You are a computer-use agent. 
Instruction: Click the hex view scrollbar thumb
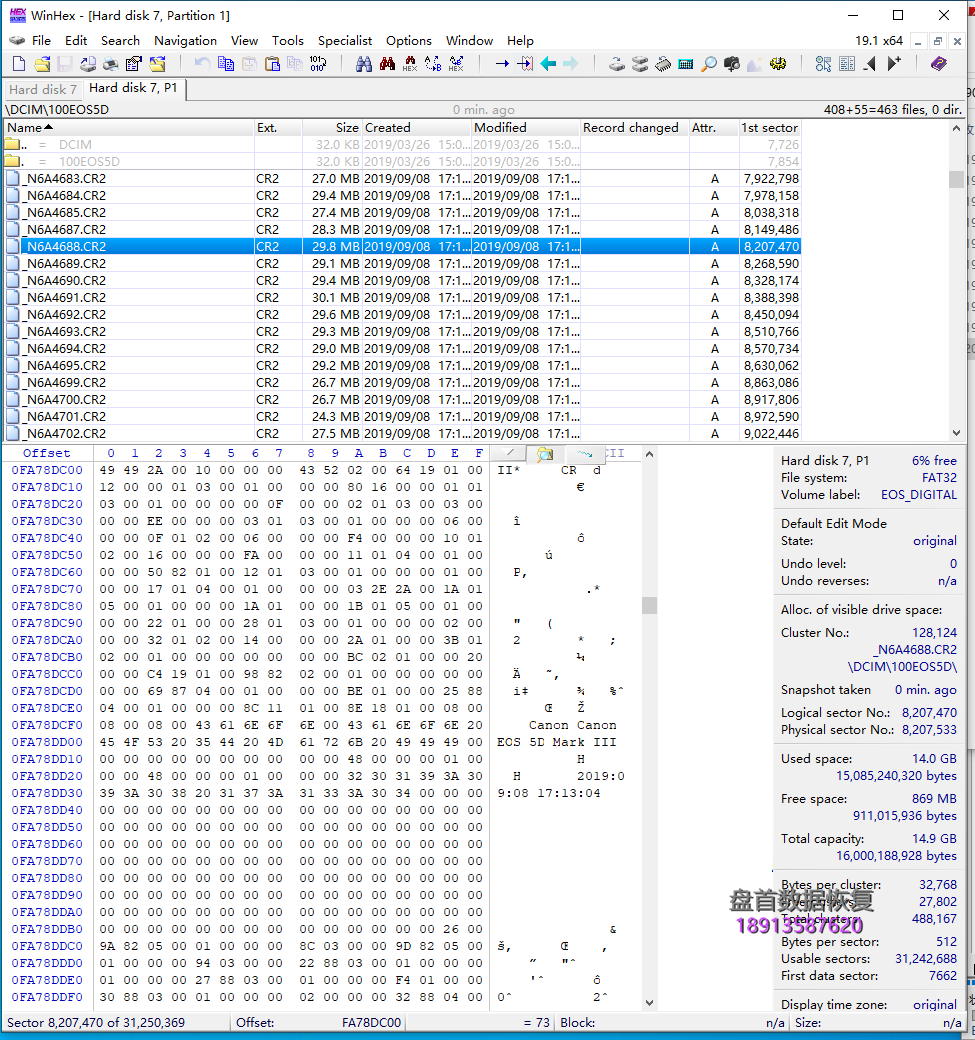click(649, 605)
